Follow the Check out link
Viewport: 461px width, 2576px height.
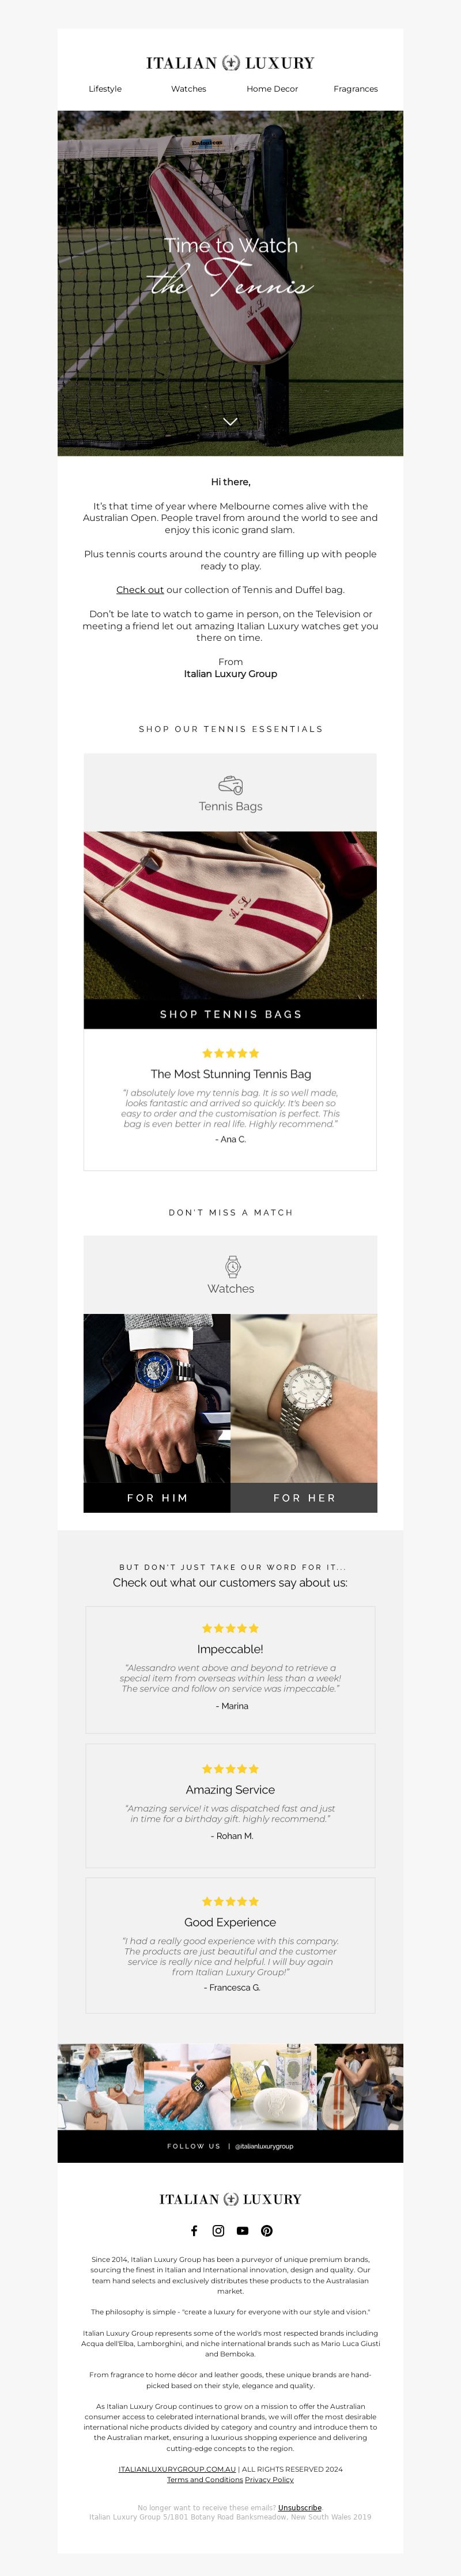coord(140,590)
